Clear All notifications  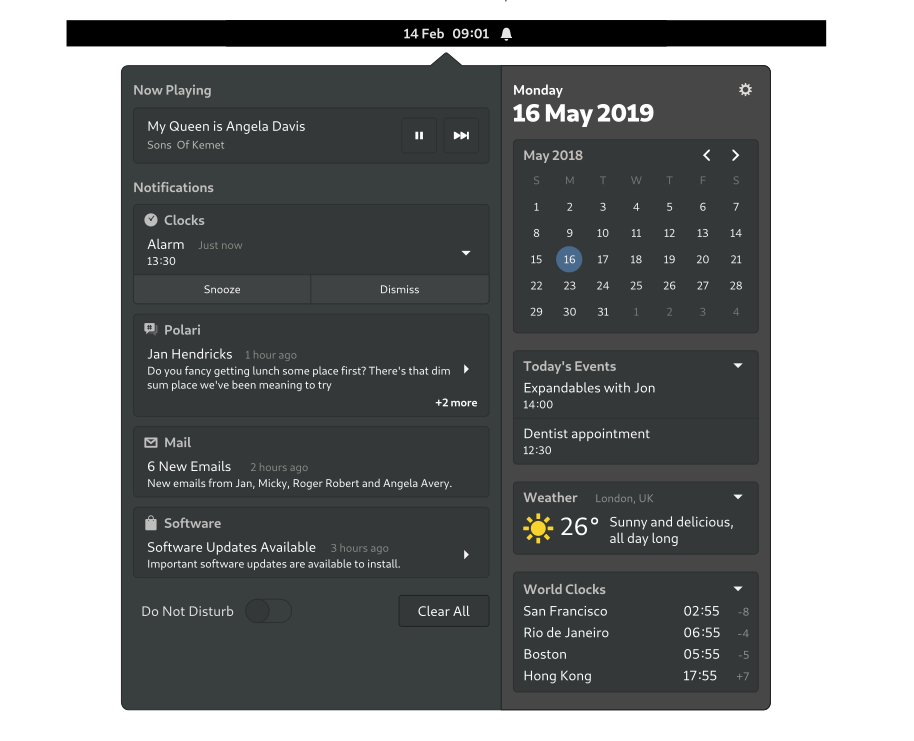[443, 611]
